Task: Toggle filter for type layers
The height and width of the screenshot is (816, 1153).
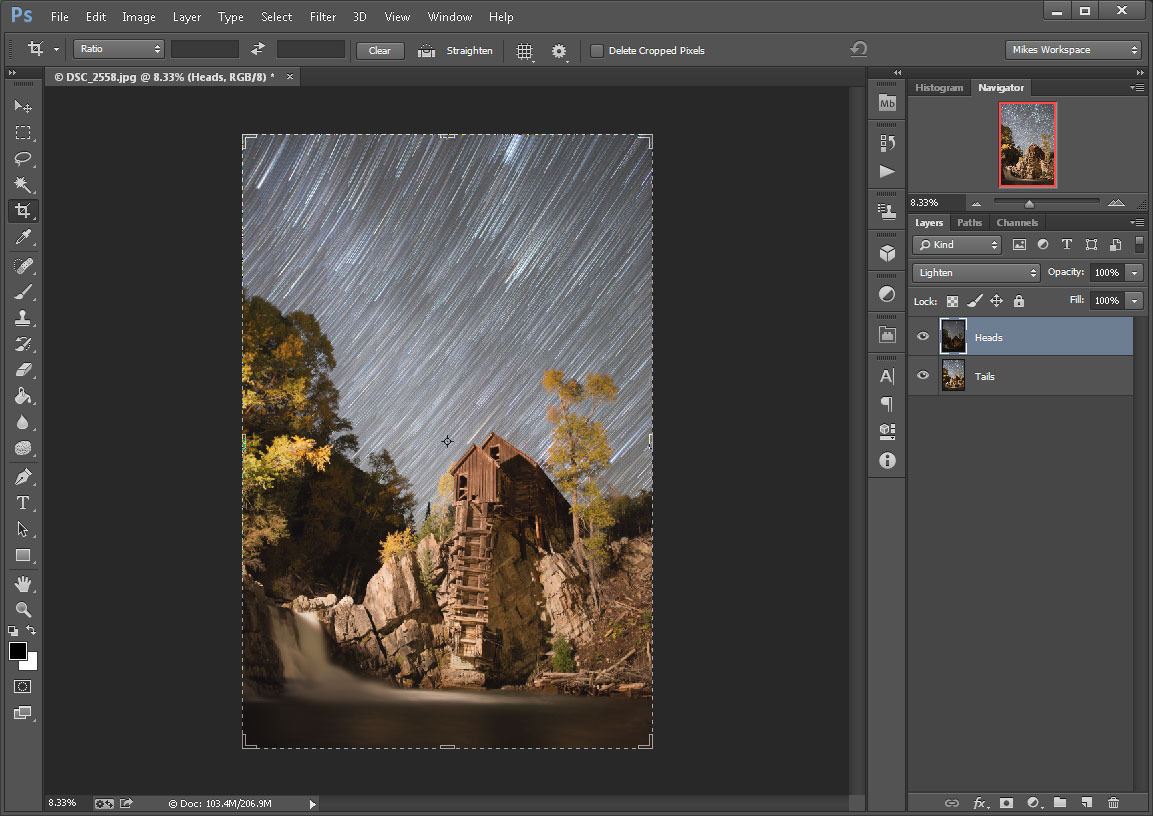Action: click(1067, 245)
